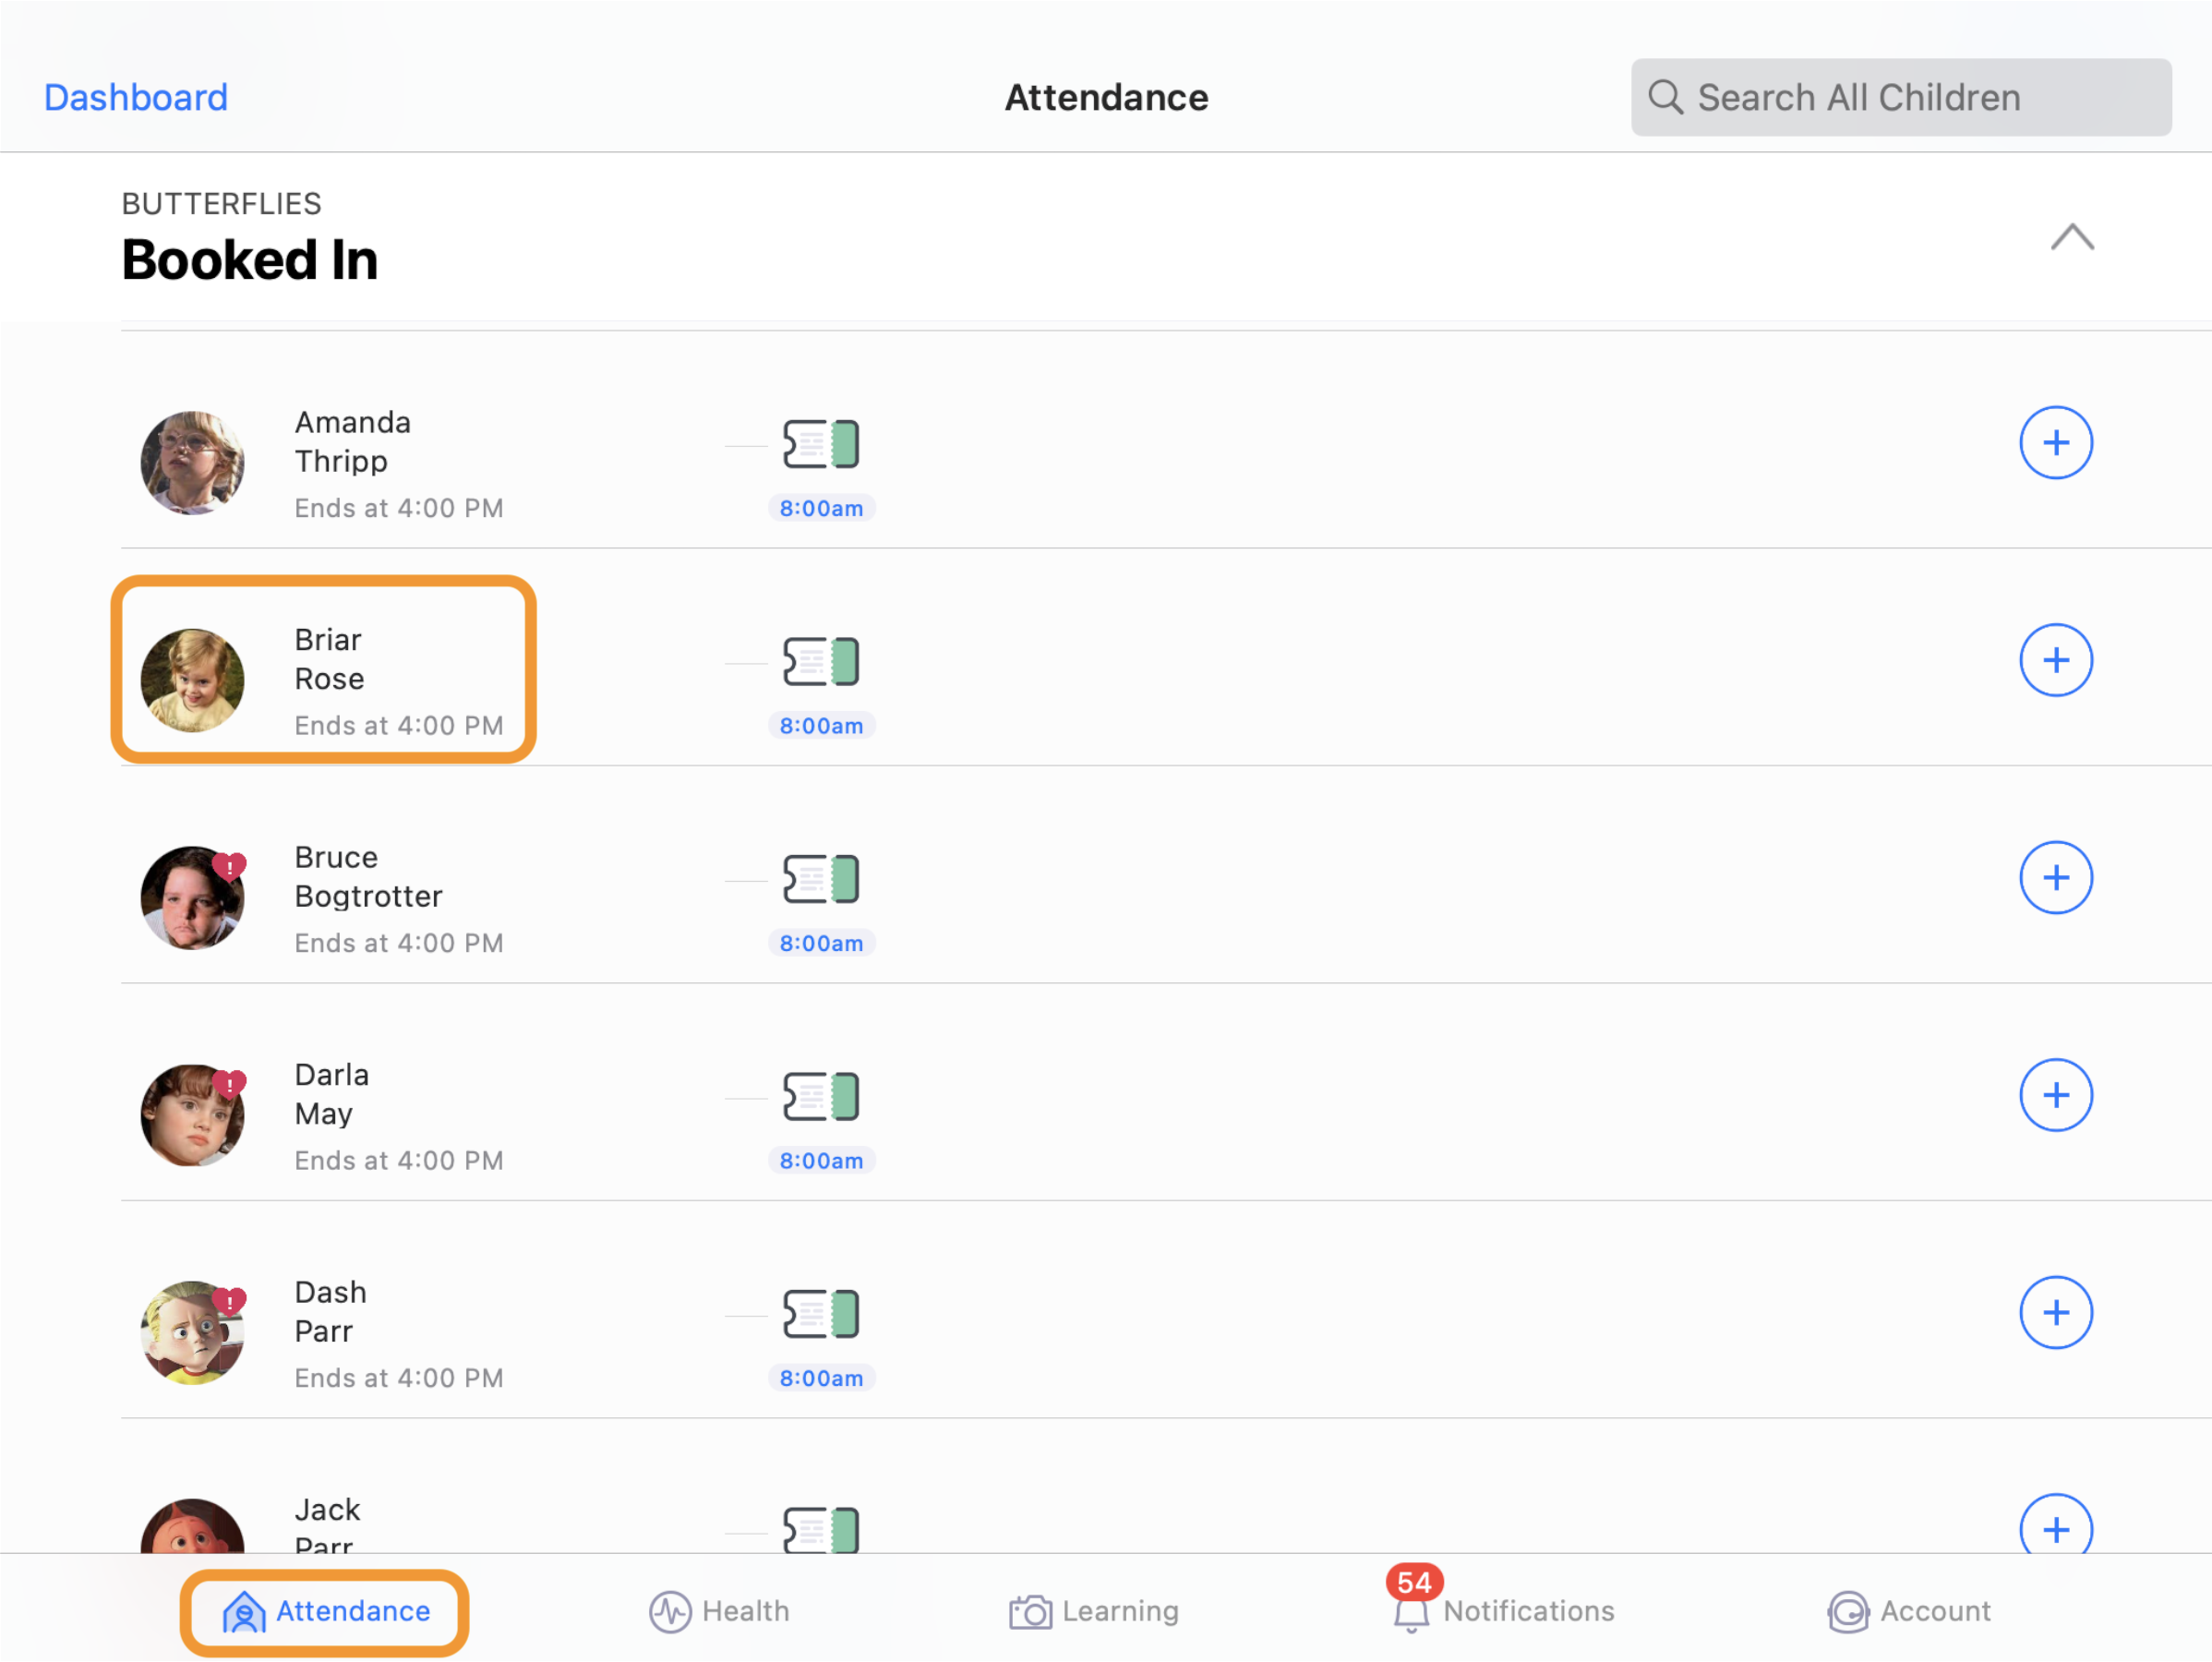Viewport: 2212px width, 1662px height.
Task: Switch to the Learning tab
Action: (1094, 1611)
